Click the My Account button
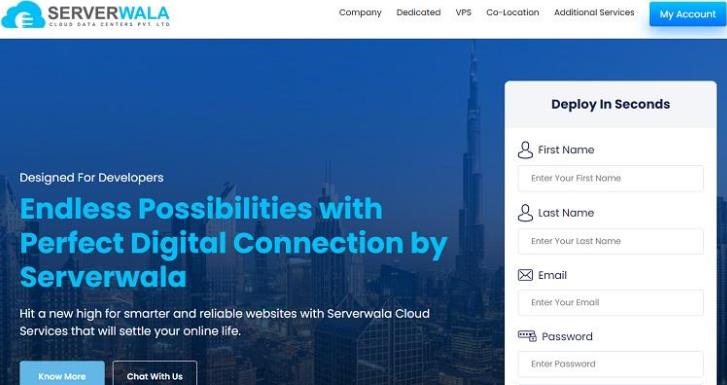Viewport: 727px width, 385px height. [688, 14]
